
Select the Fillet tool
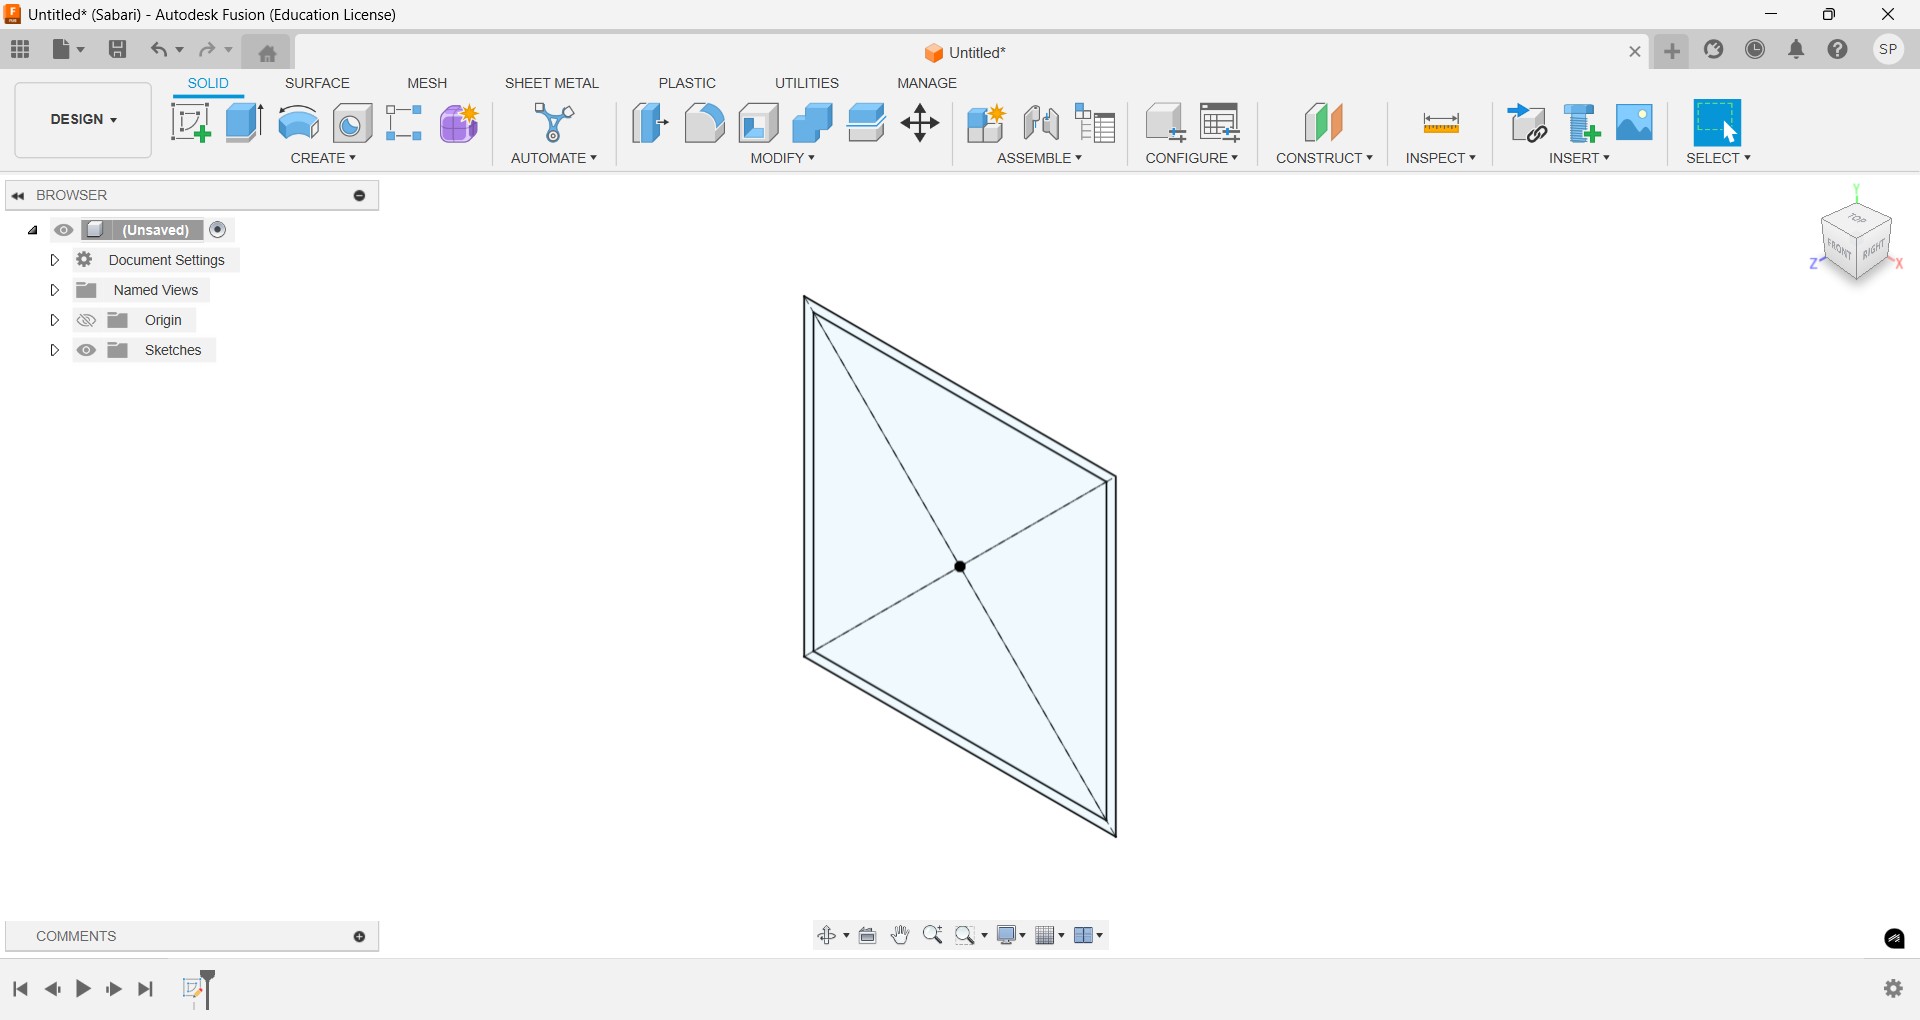[705, 123]
